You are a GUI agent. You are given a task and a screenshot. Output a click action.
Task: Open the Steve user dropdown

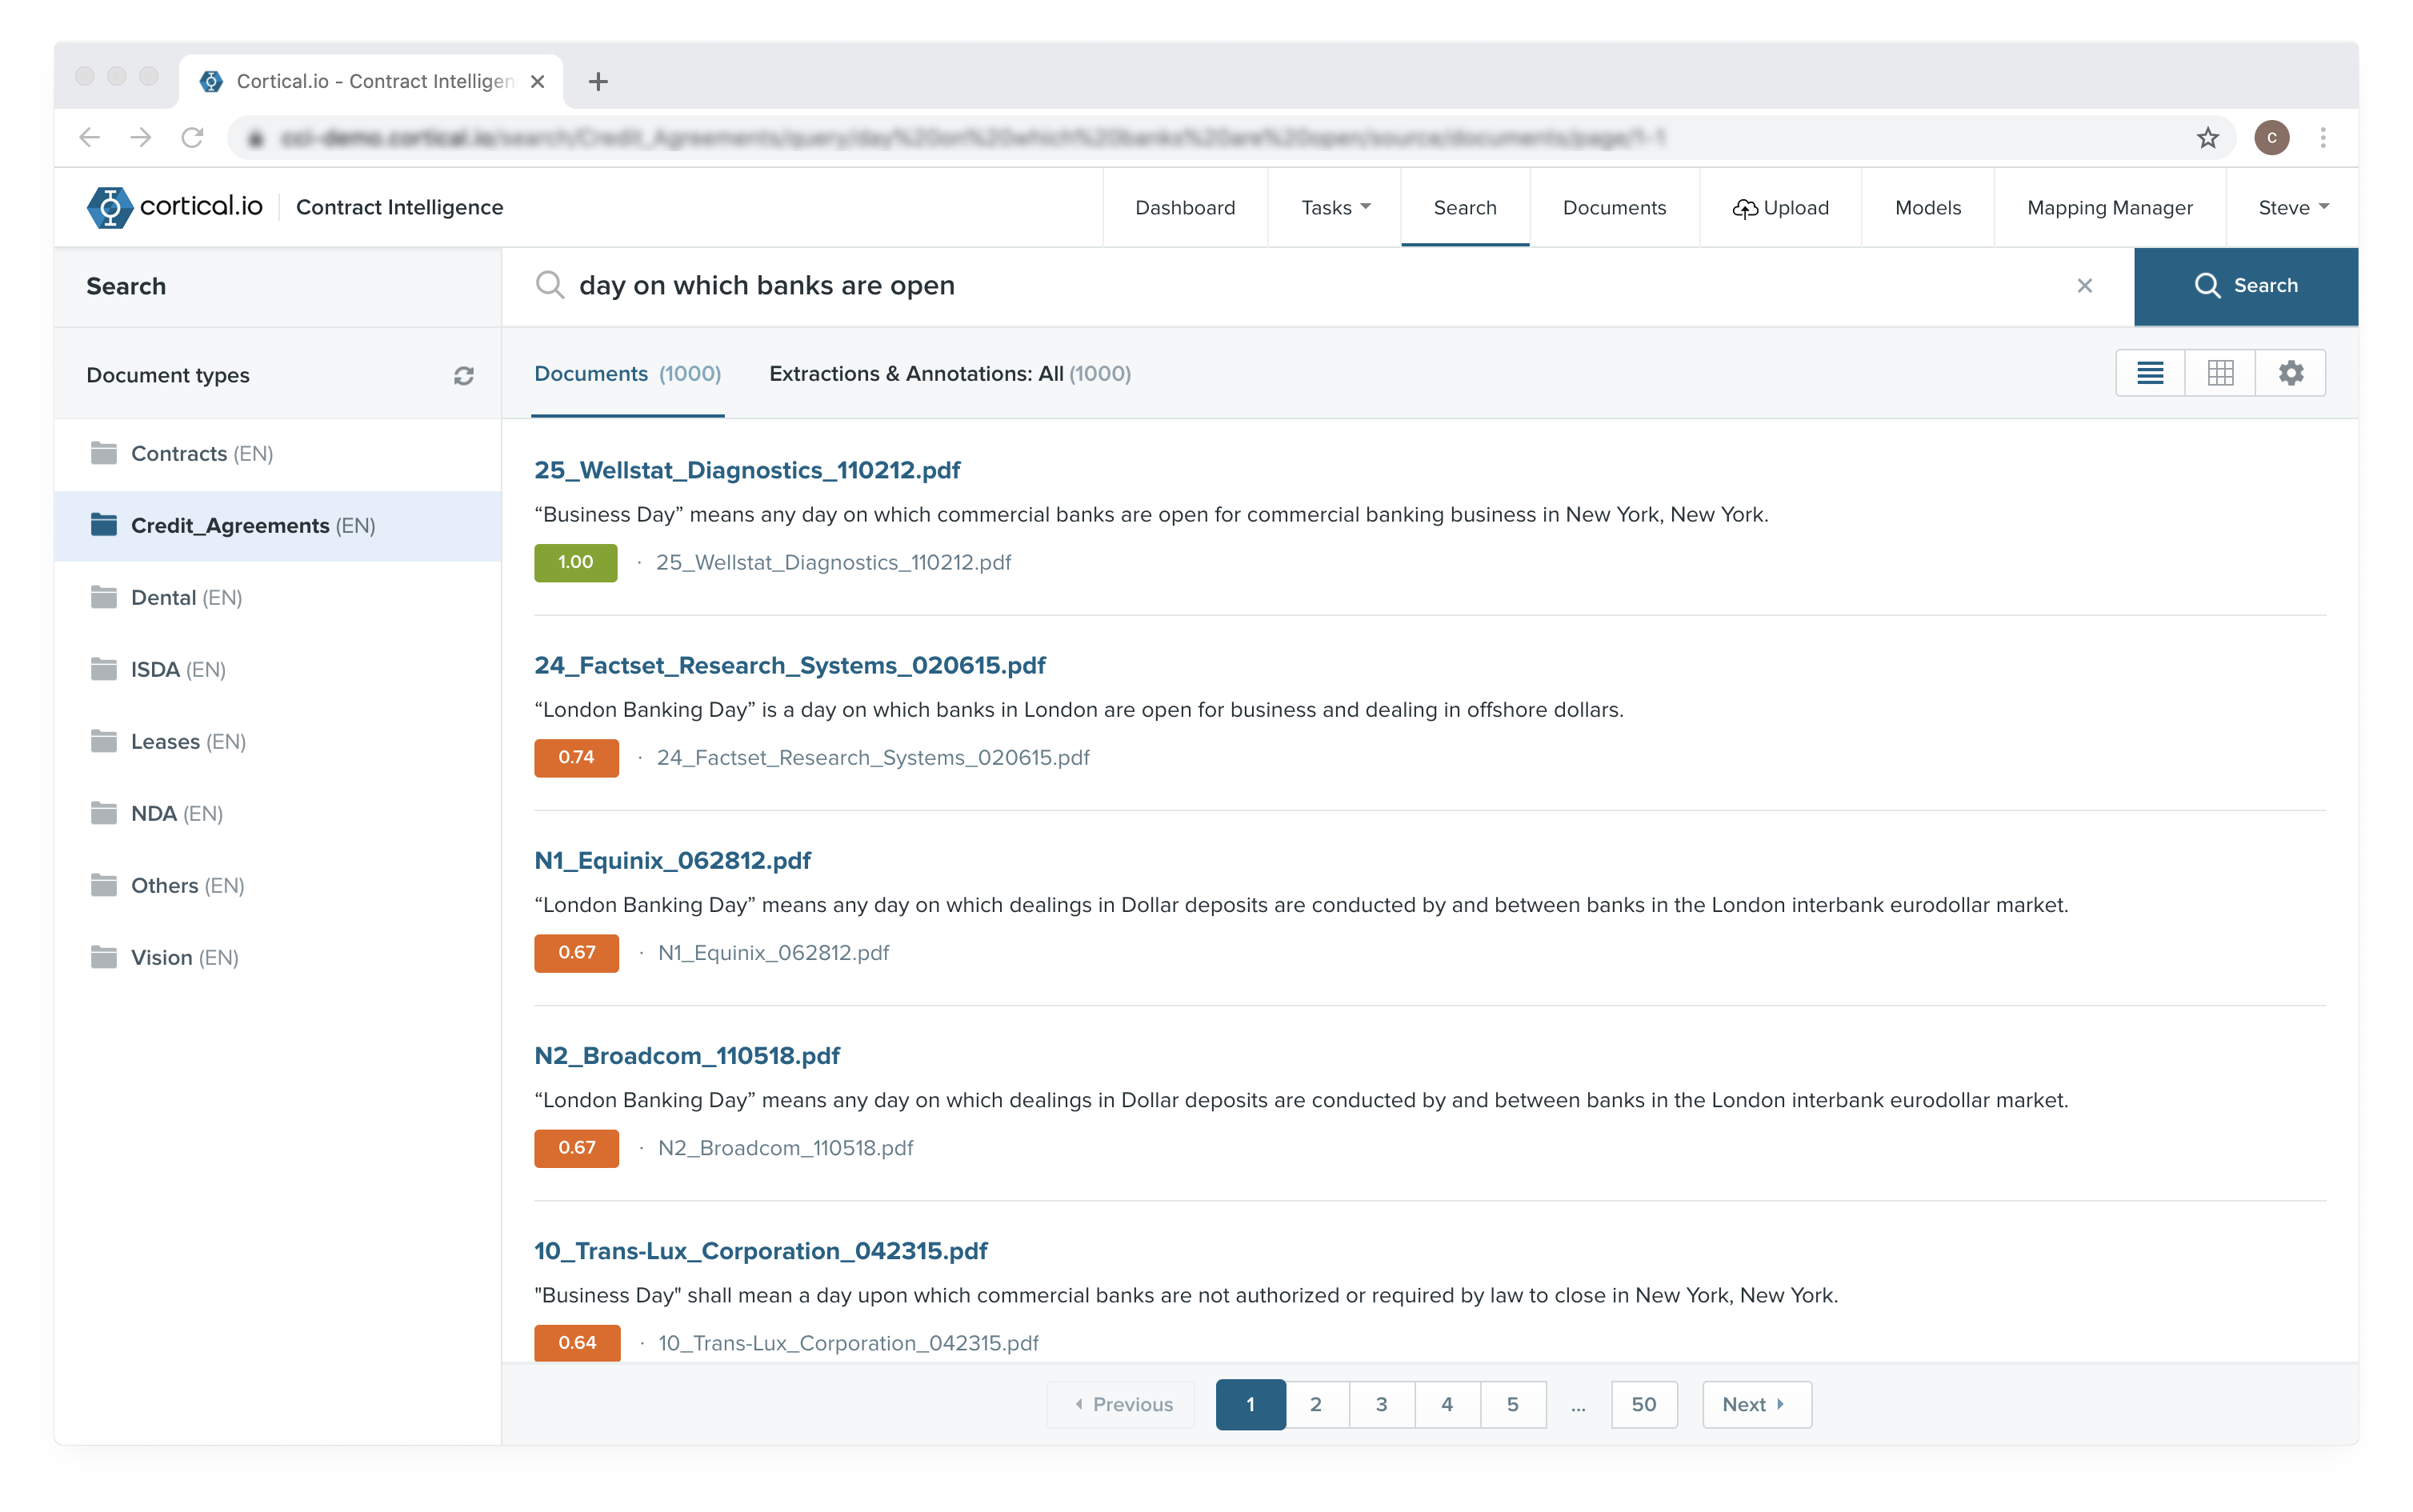point(2292,207)
